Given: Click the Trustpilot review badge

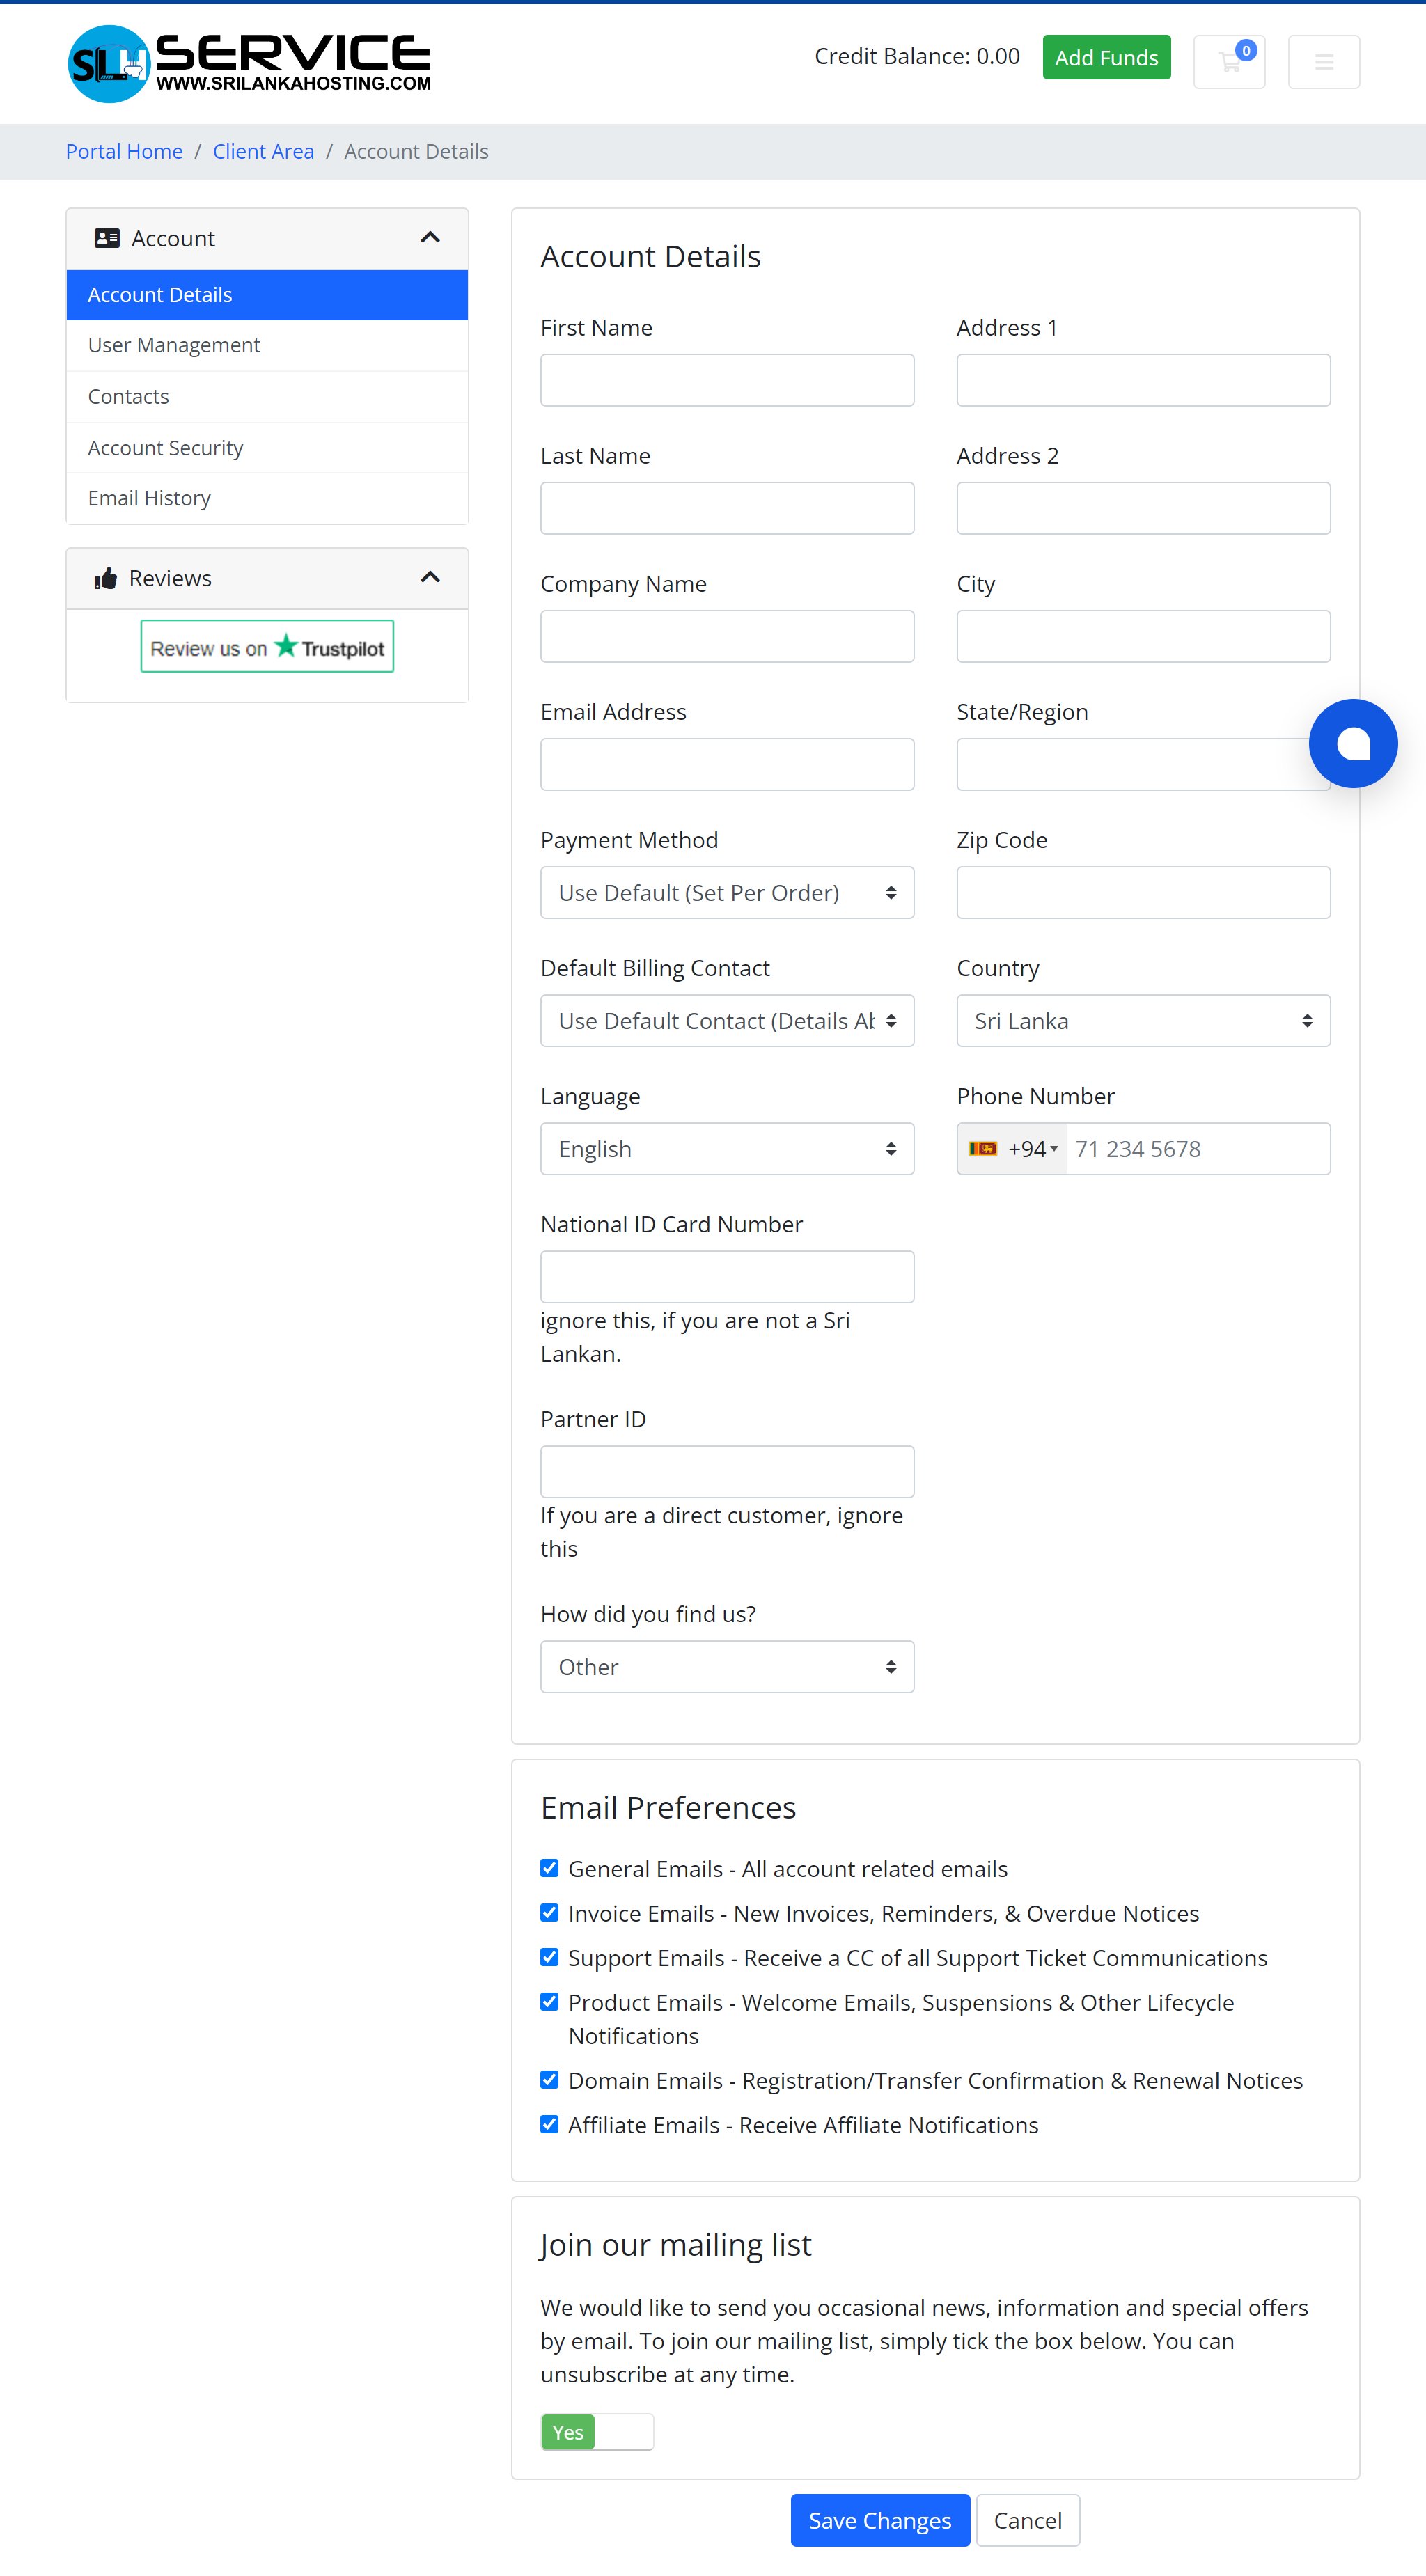Looking at the screenshot, I should pos(267,647).
